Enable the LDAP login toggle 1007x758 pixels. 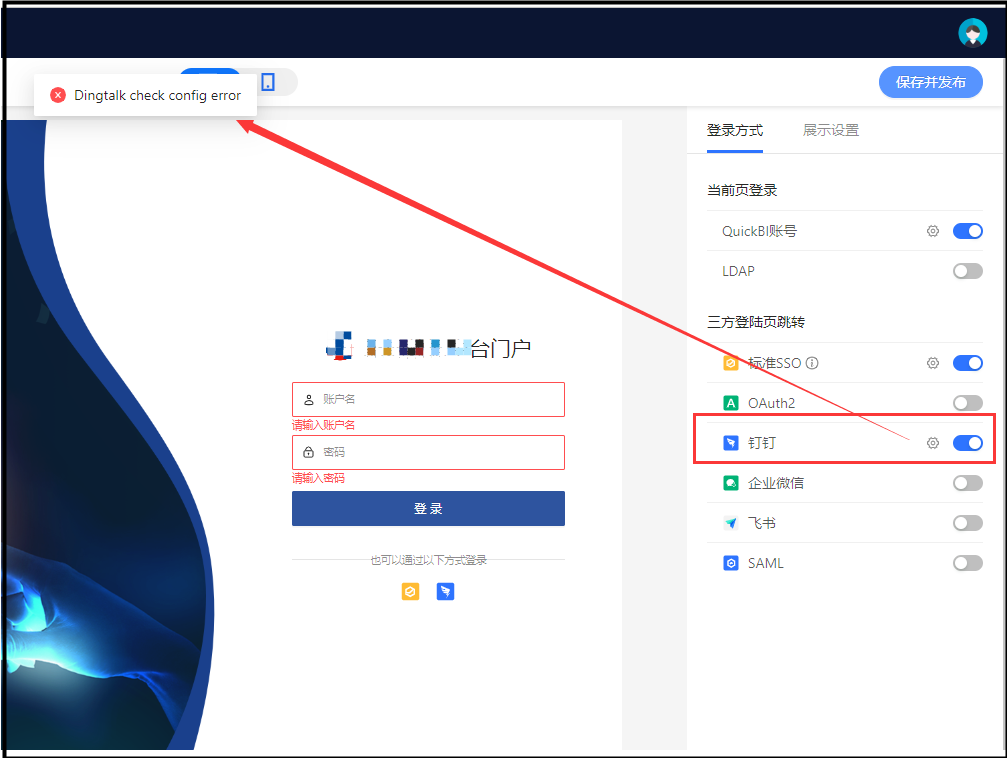967,271
